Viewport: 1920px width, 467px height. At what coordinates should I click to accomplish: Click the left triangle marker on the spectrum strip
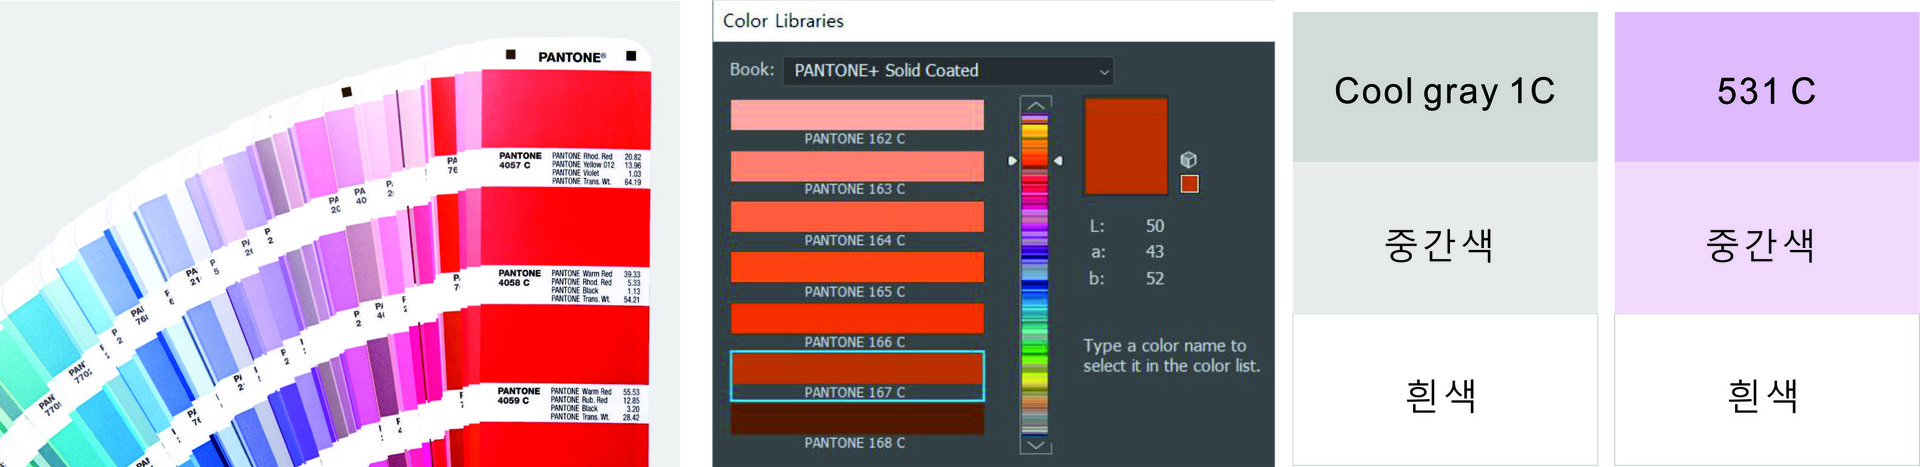[1012, 160]
